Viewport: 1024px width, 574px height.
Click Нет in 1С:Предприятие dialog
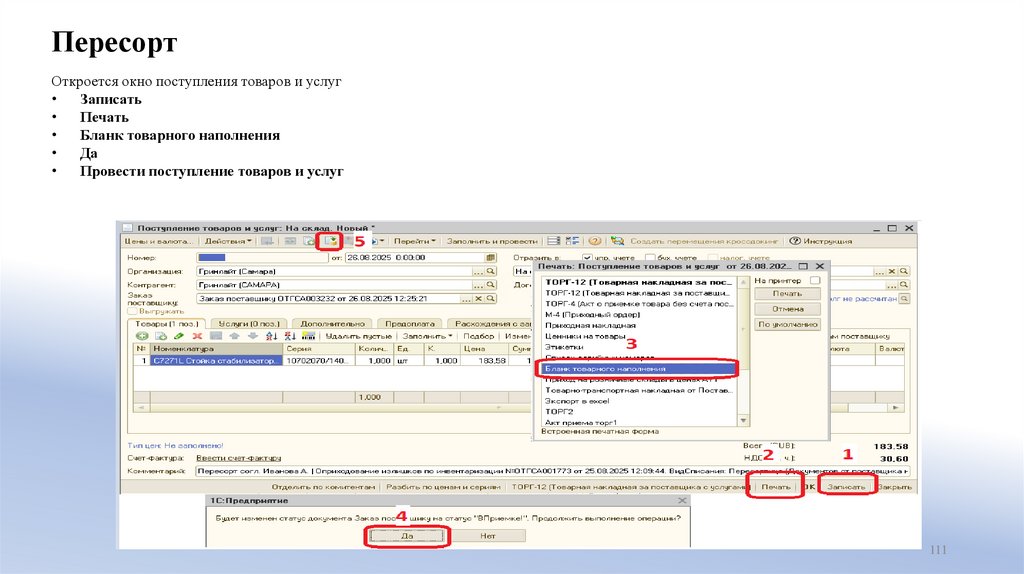click(488, 536)
